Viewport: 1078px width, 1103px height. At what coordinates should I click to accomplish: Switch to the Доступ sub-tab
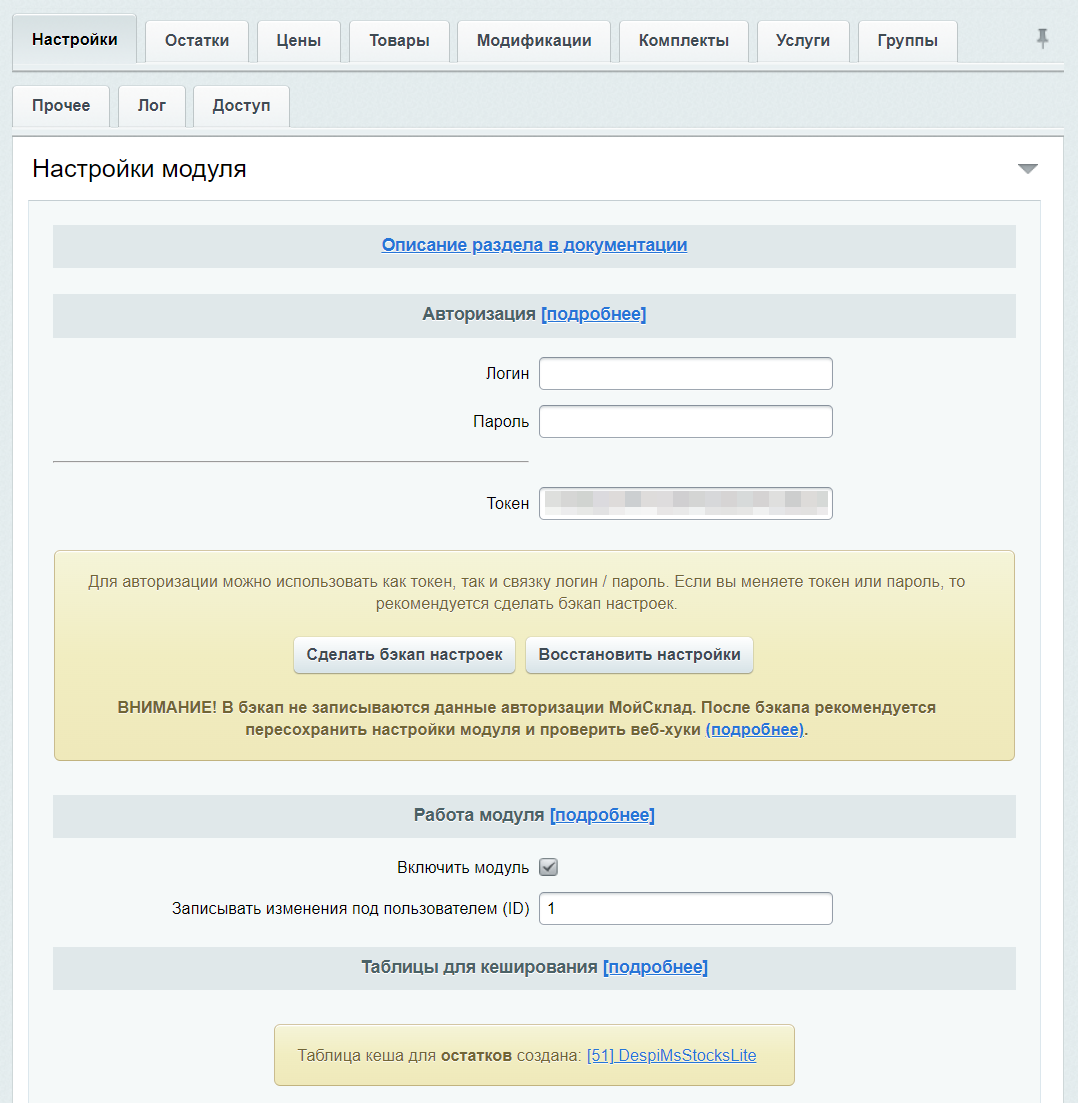(x=241, y=106)
